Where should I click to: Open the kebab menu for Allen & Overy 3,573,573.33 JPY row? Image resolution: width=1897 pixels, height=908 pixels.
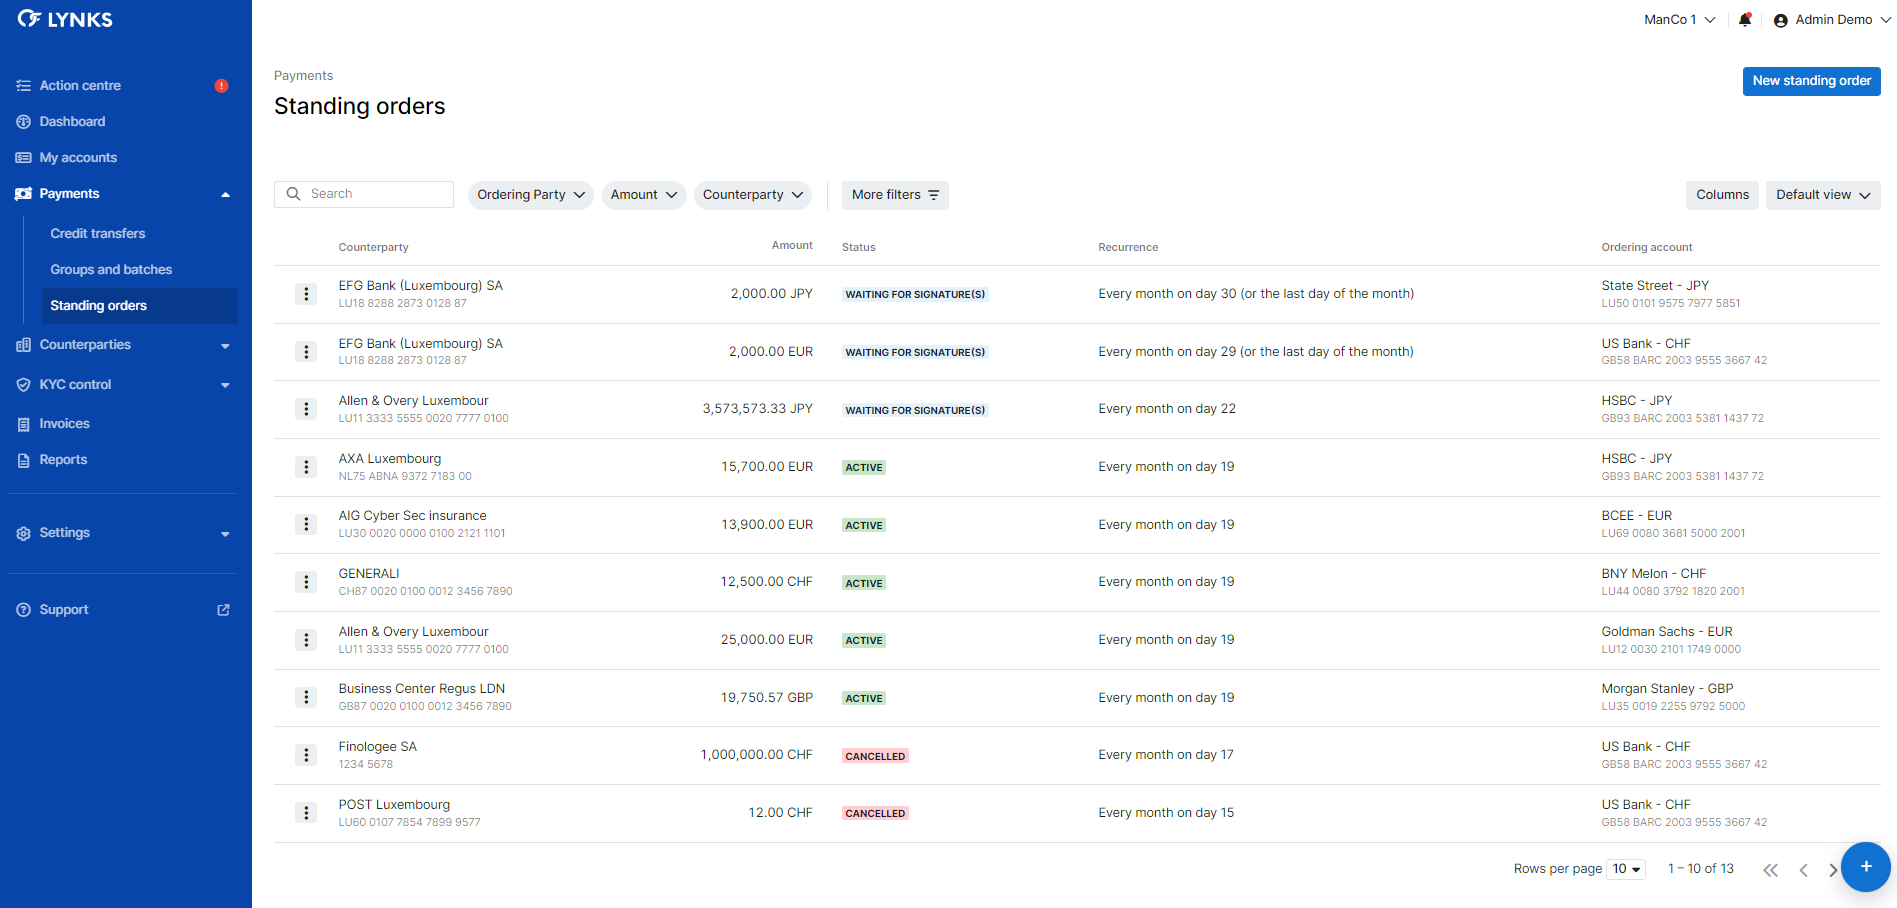click(x=306, y=409)
